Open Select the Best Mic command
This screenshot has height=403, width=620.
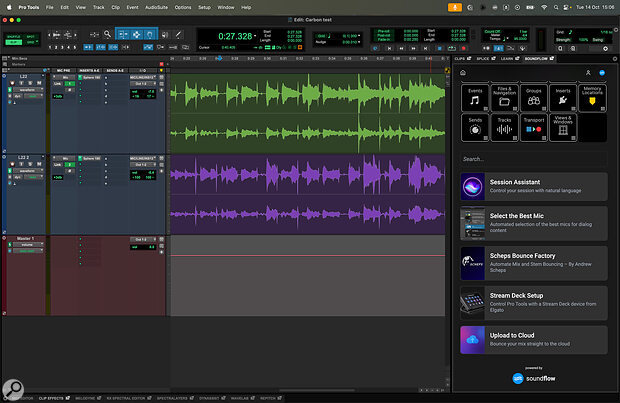pyautogui.click(x=534, y=223)
